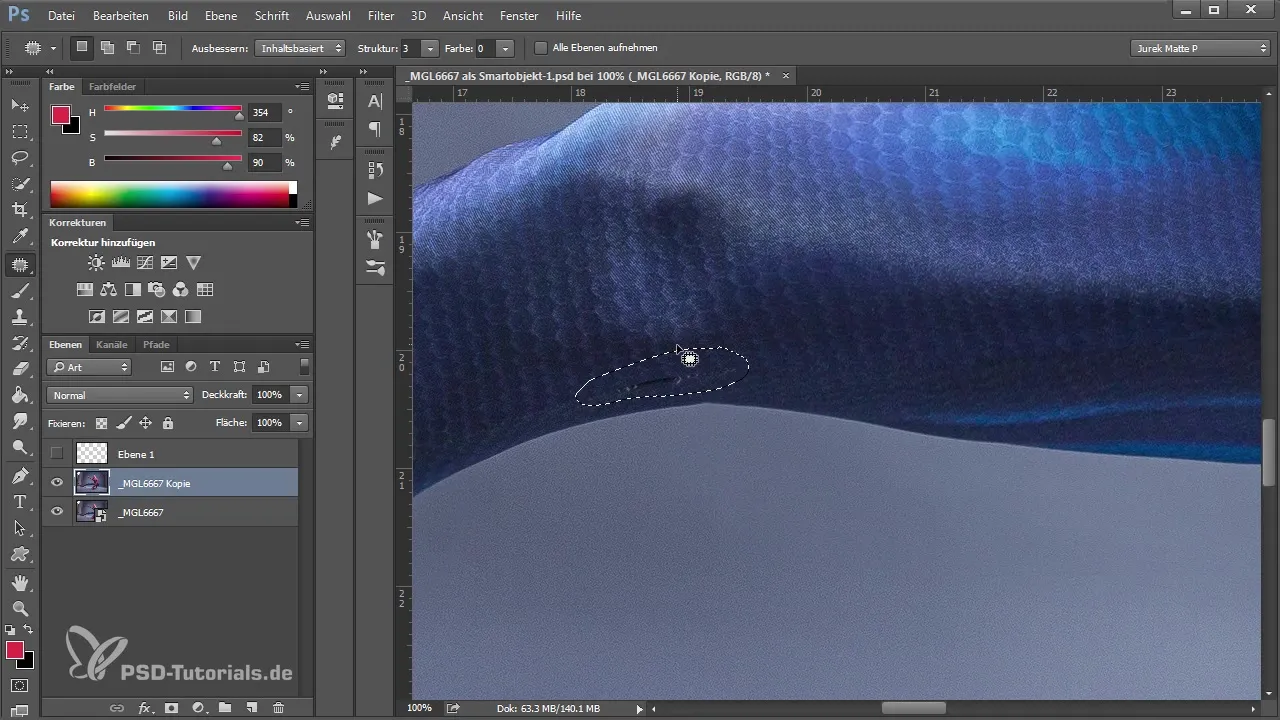The image size is (1280, 720).
Task: Activate the Hand tool
Action: [x=19, y=582]
